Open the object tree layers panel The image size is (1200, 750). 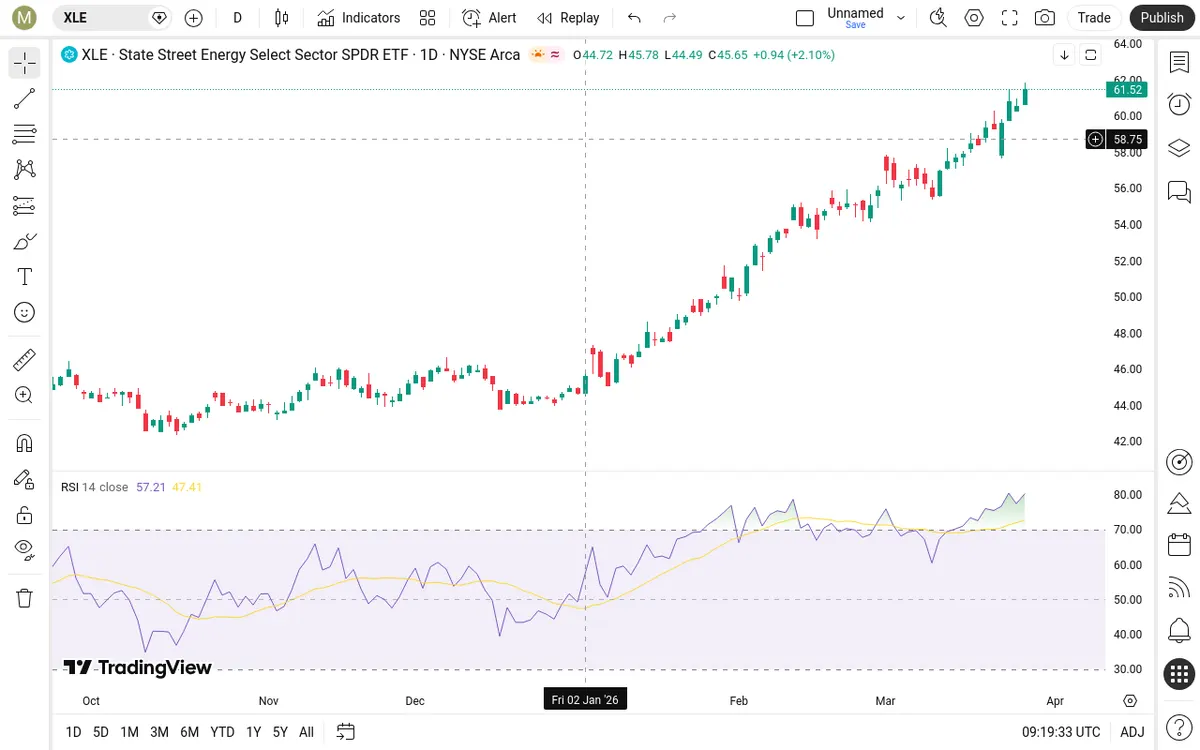pos(1179,148)
